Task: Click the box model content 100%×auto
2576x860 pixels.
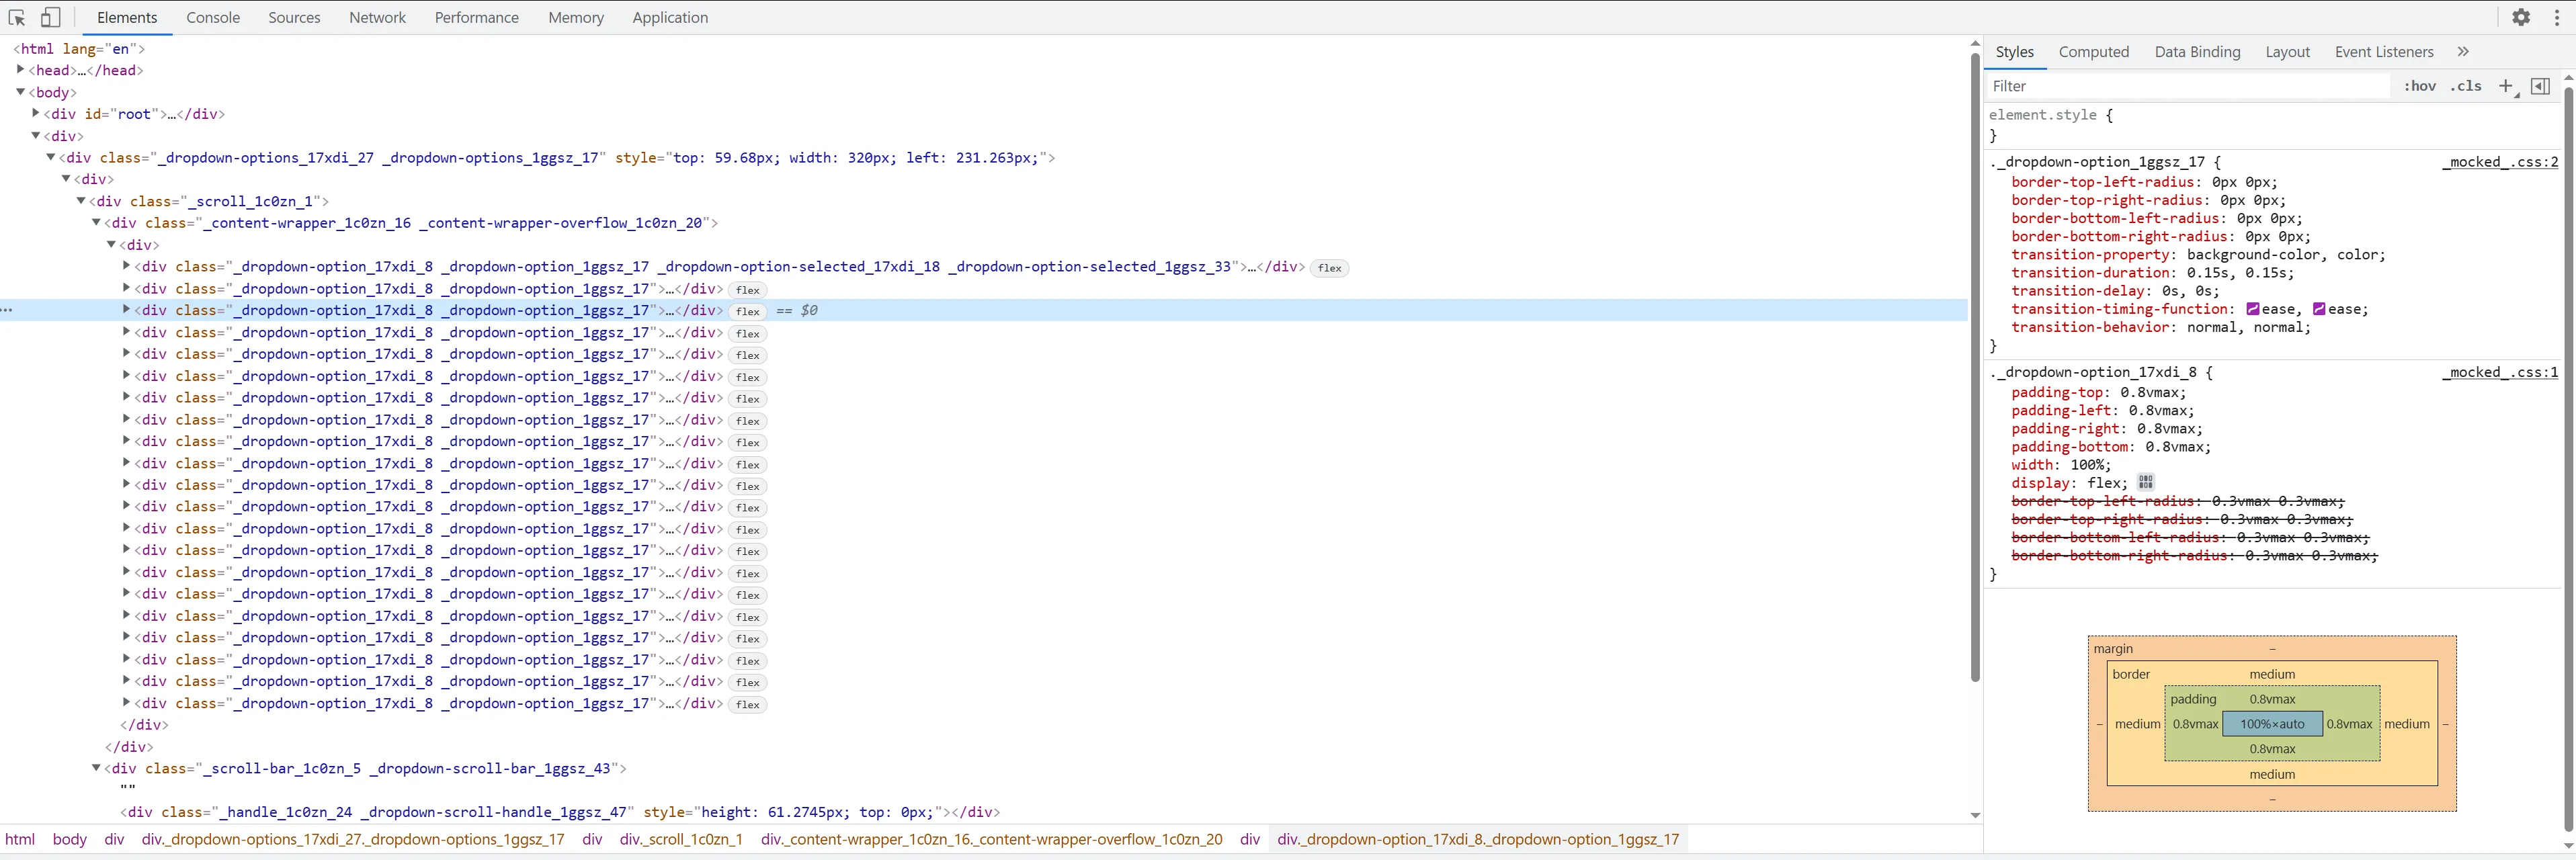Action: [2272, 724]
